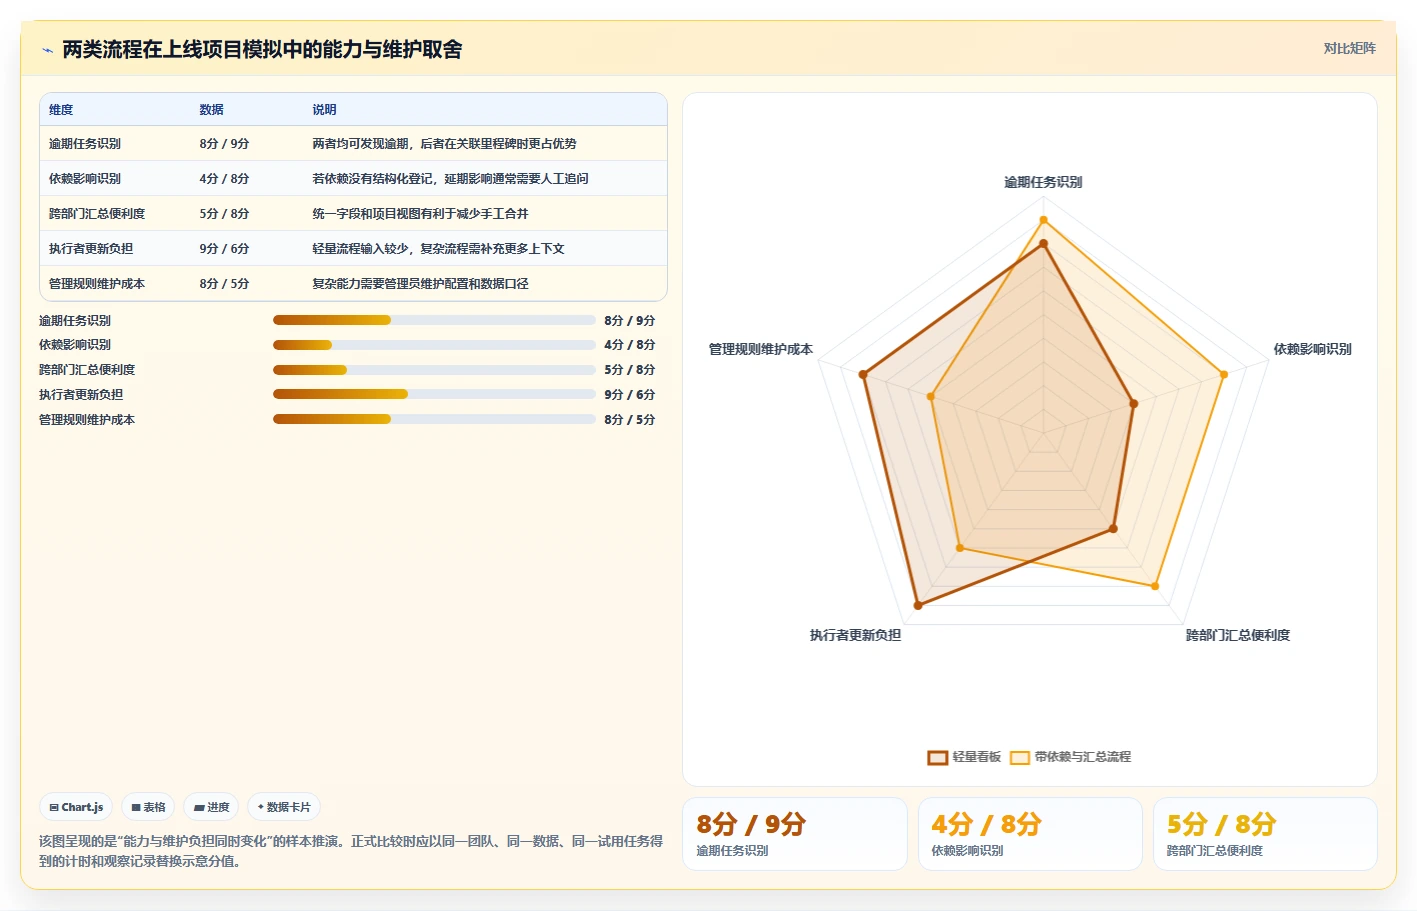The height and width of the screenshot is (911, 1417).
Task: Toggle the 轻量看板 legend entry
Action: [x=964, y=757]
